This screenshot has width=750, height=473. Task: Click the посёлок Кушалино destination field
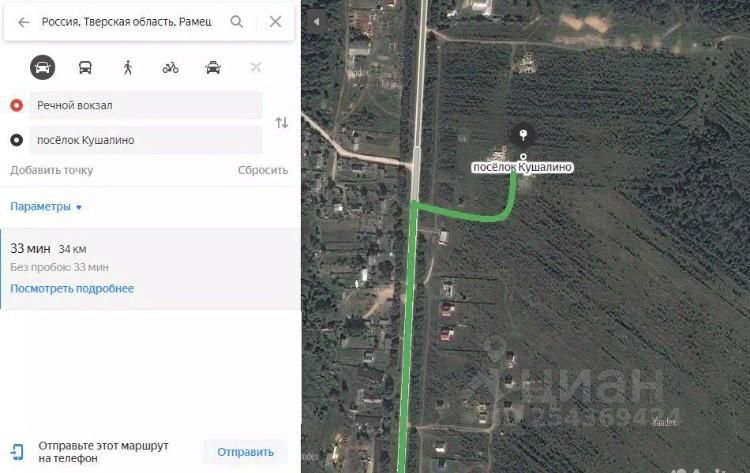pyautogui.click(x=146, y=140)
